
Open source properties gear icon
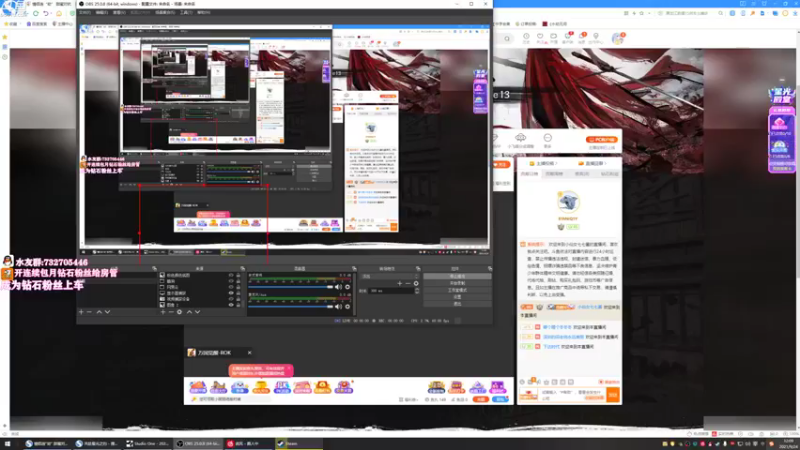pos(180,312)
